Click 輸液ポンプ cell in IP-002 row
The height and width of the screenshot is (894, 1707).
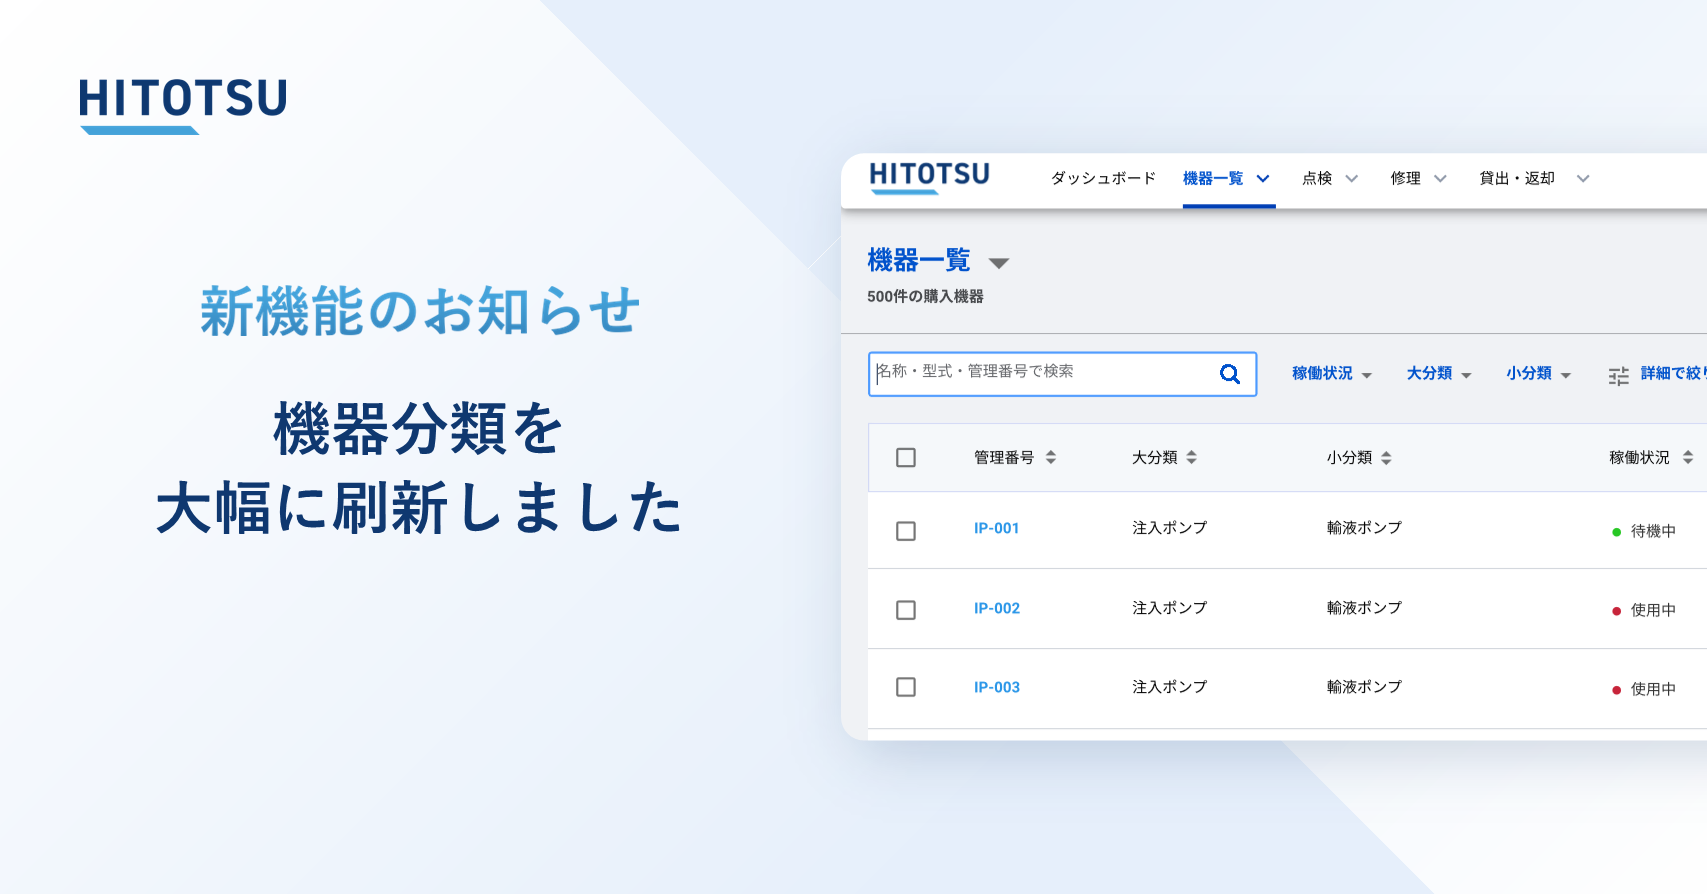click(1364, 607)
